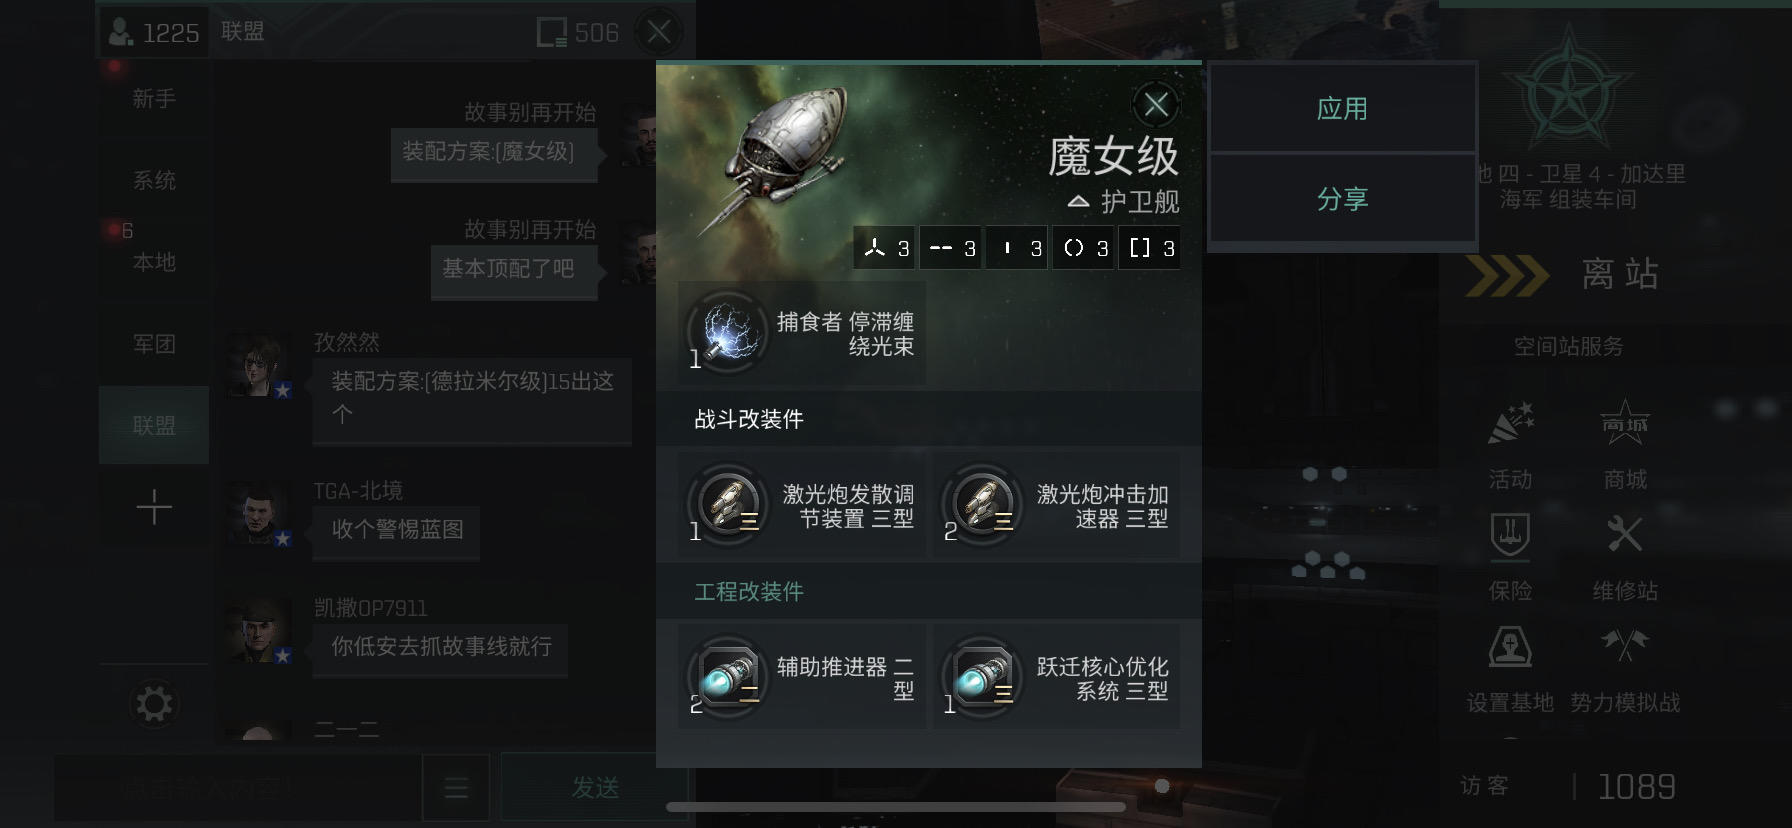Click the chat message input field

pos(237,788)
